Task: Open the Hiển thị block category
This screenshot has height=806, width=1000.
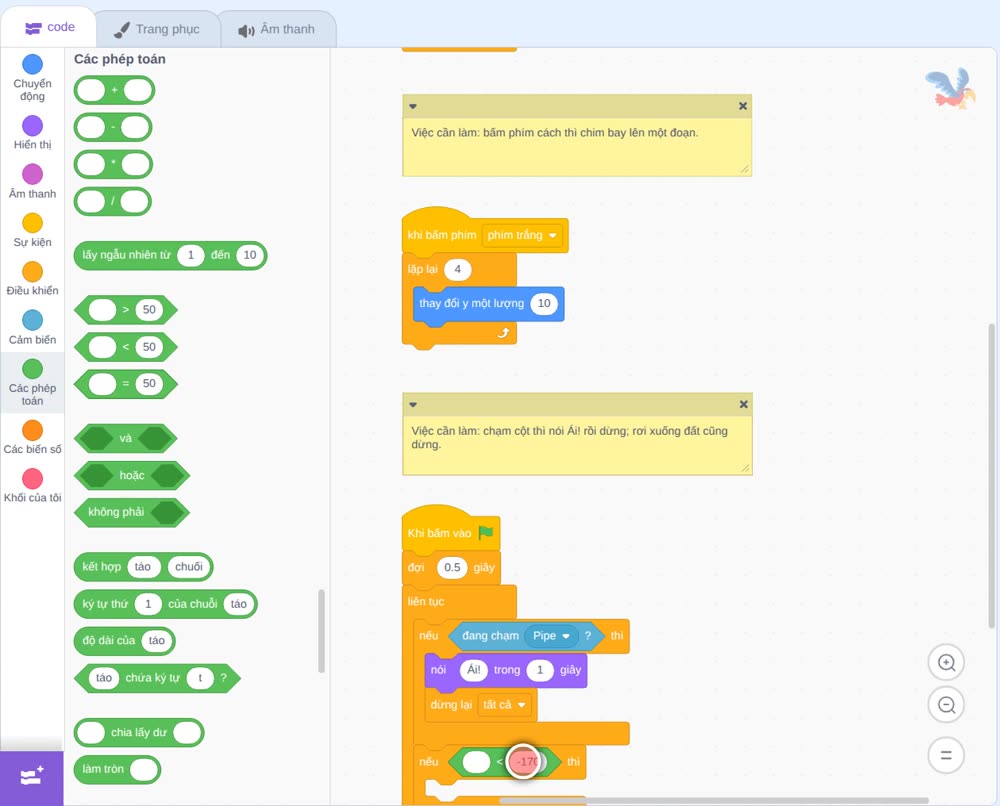Action: [x=32, y=133]
